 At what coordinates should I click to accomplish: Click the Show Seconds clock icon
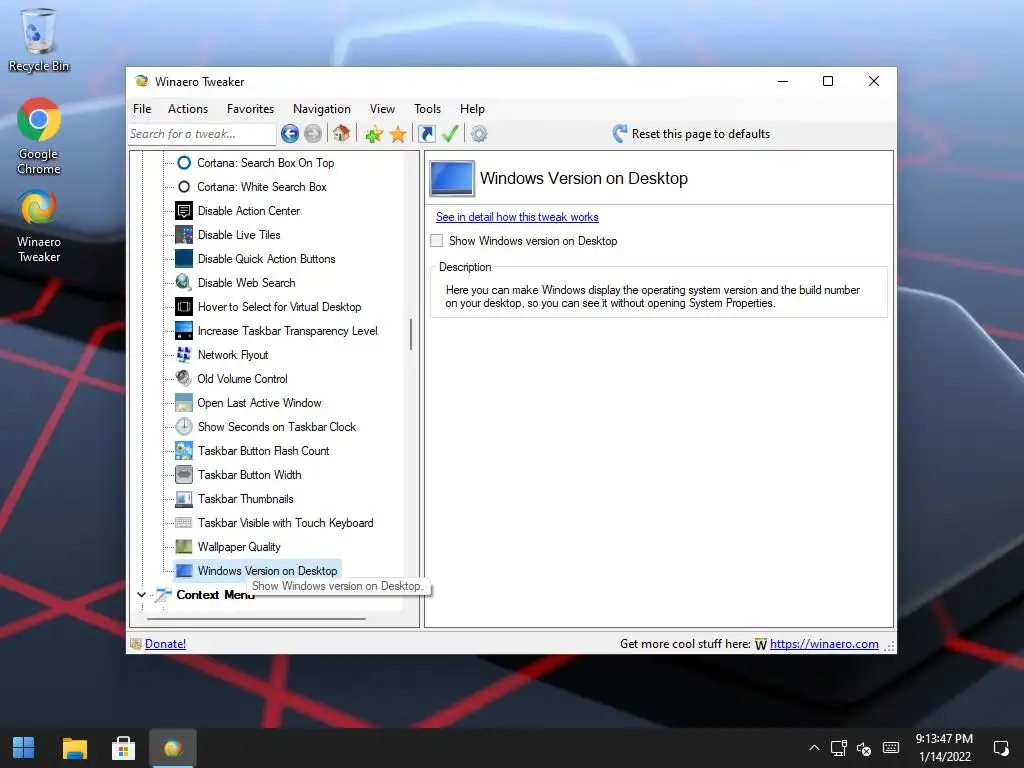184,427
